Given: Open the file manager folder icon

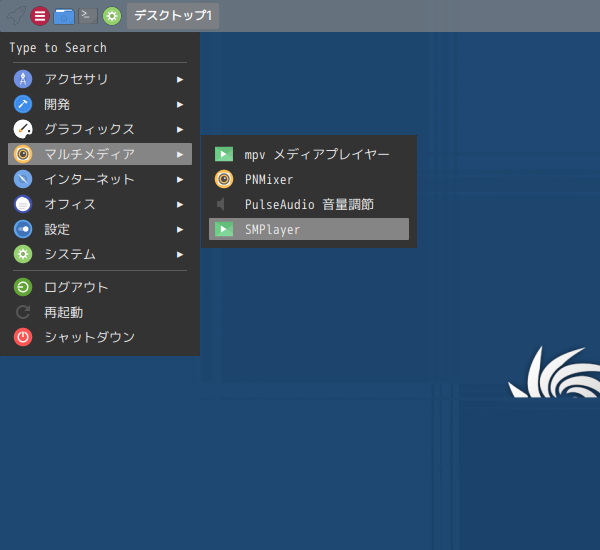Looking at the screenshot, I should (64, 16).
